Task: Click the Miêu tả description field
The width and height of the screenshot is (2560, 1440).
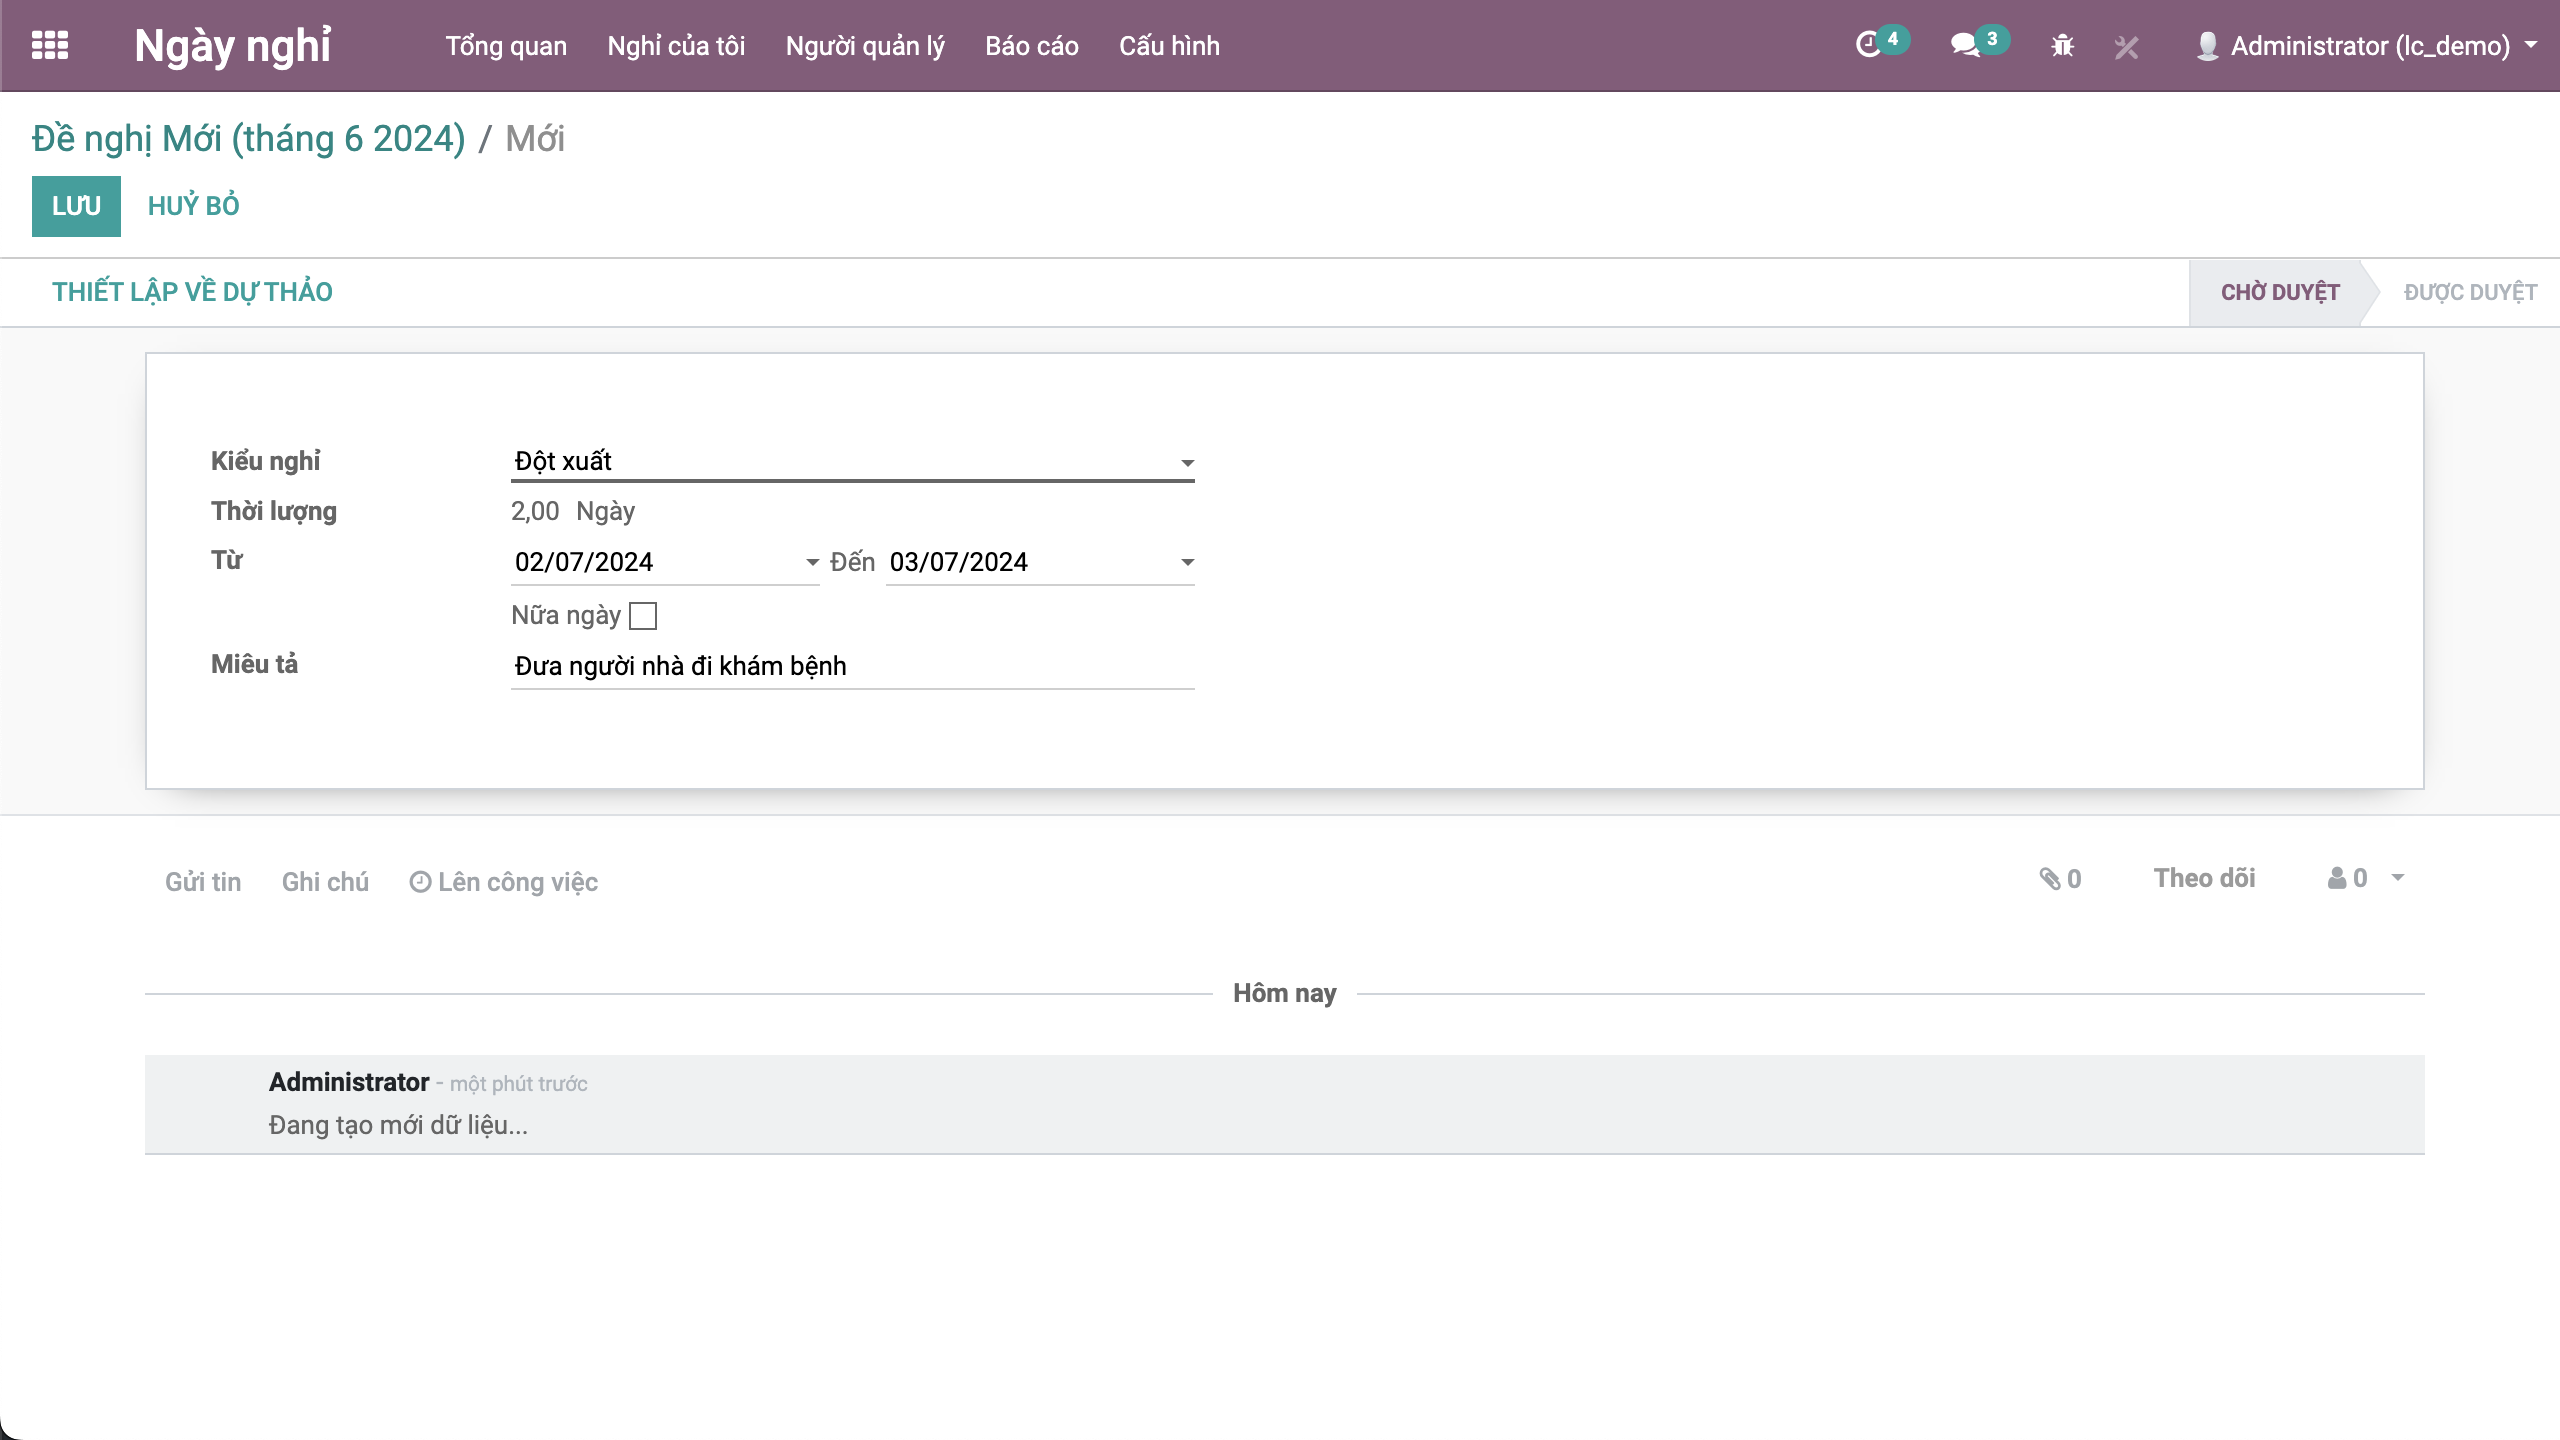Action: 852,666
